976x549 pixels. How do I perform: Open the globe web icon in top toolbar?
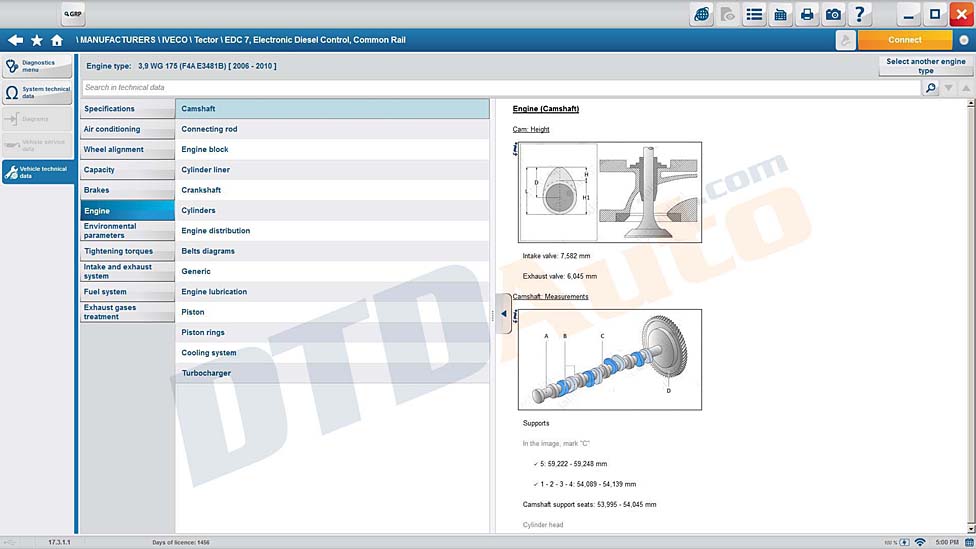click(702, 14)
